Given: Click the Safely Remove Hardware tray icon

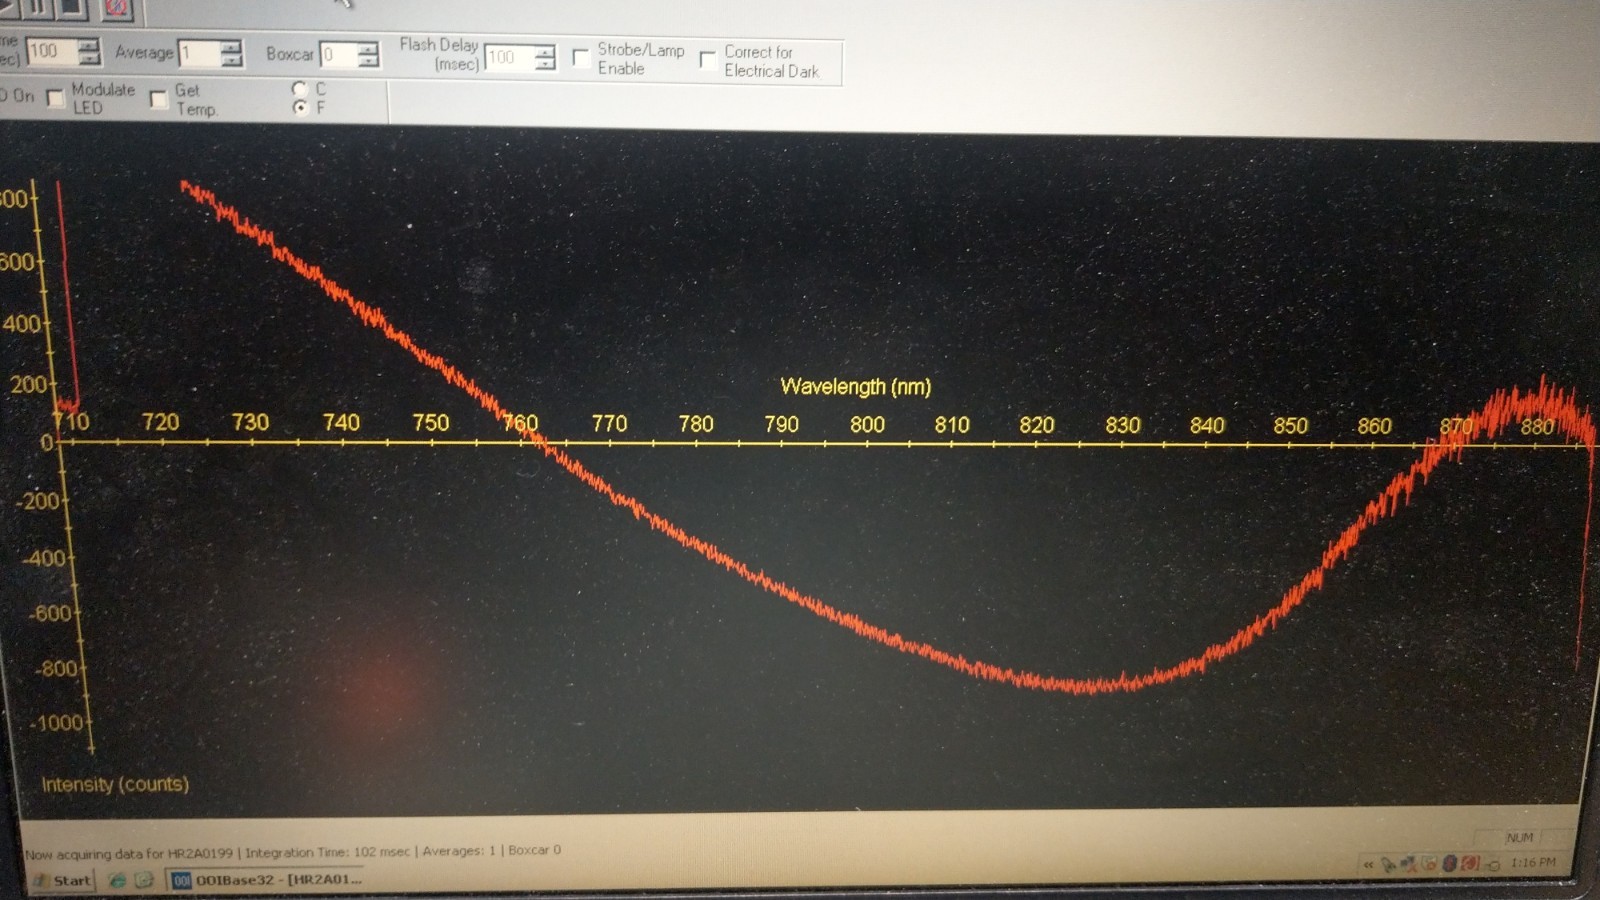Looking at the screenshot, I should [1388, 865].
